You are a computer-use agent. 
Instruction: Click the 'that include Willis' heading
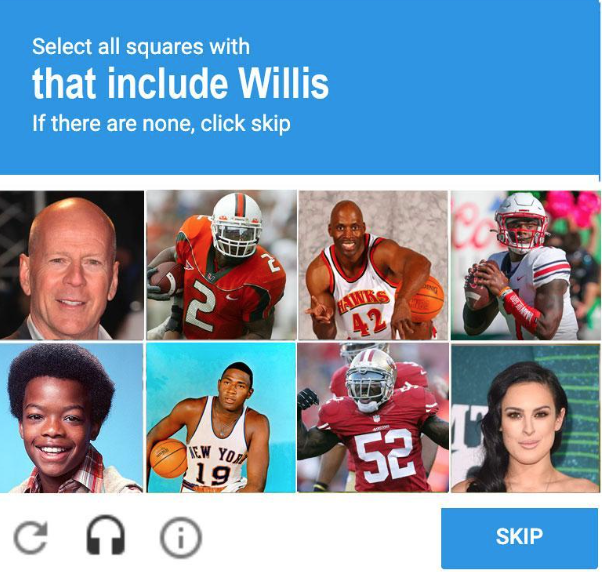(180, 83)
